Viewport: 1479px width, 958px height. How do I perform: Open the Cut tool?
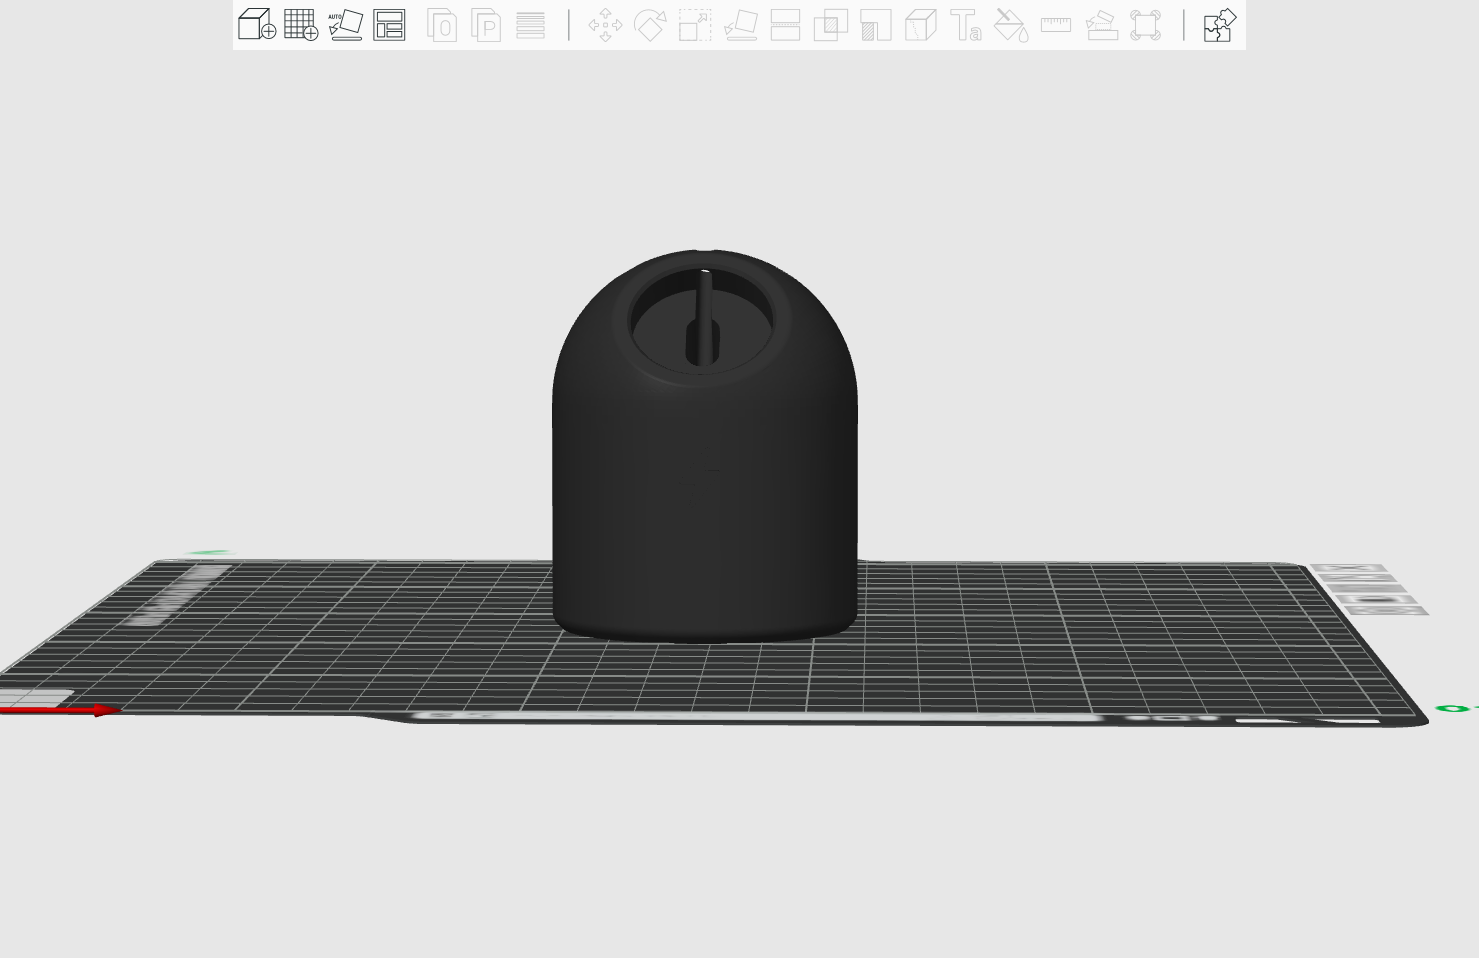[785, 26]
